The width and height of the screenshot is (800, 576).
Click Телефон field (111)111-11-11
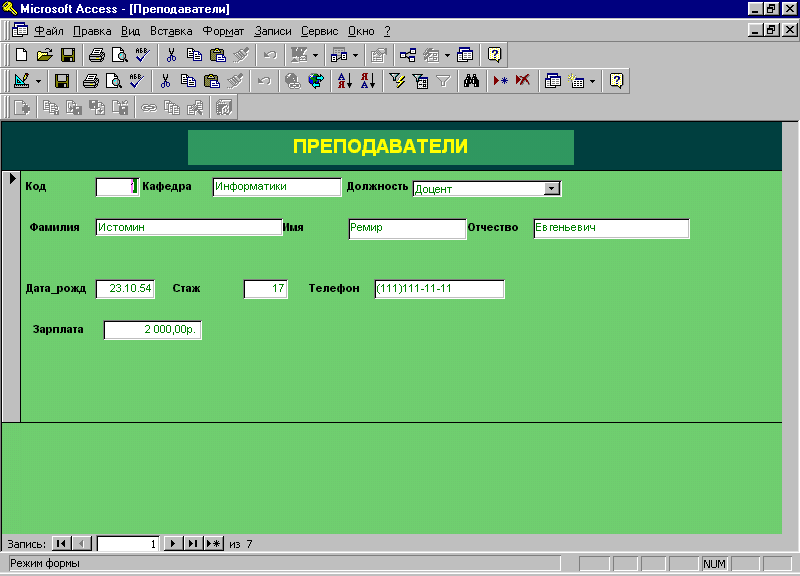(x=439, y=289)
